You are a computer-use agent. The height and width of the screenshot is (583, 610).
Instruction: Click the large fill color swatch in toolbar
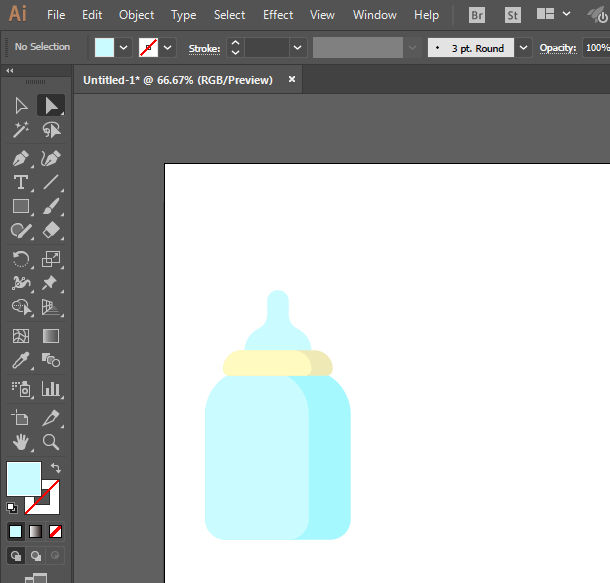24,478
